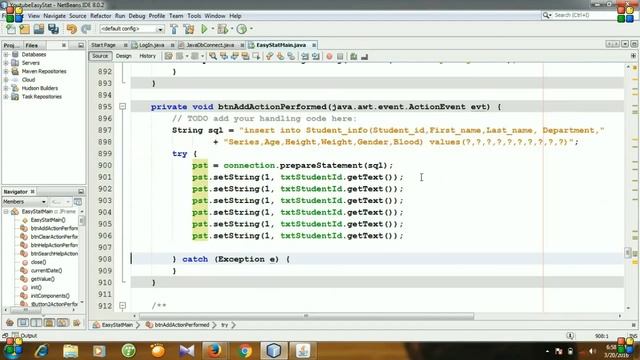Image resolution: width=640 pixels, height=360 pixels.
Task: Click the Shift Line Left icon
Action: [x=305, y=56]
